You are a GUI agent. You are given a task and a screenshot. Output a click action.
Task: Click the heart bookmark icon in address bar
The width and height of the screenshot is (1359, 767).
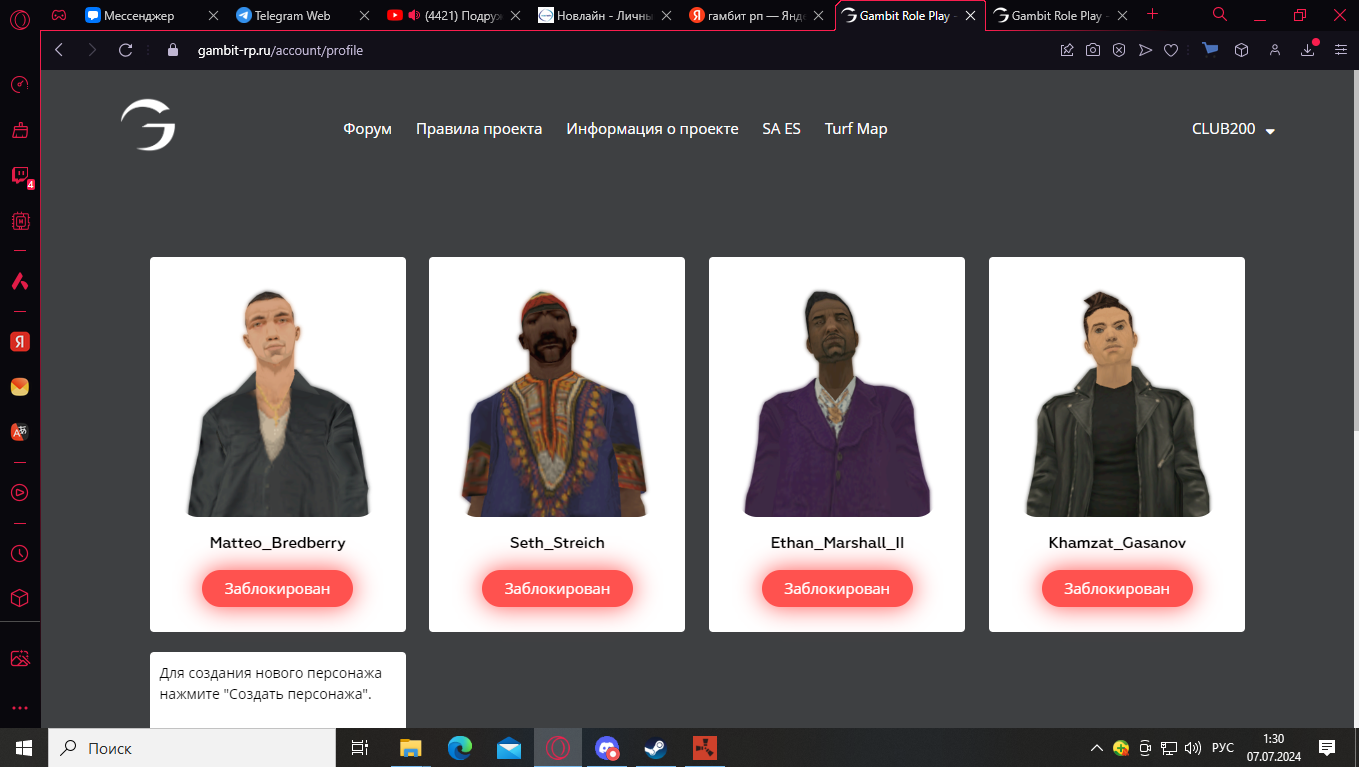point(1171,50)
